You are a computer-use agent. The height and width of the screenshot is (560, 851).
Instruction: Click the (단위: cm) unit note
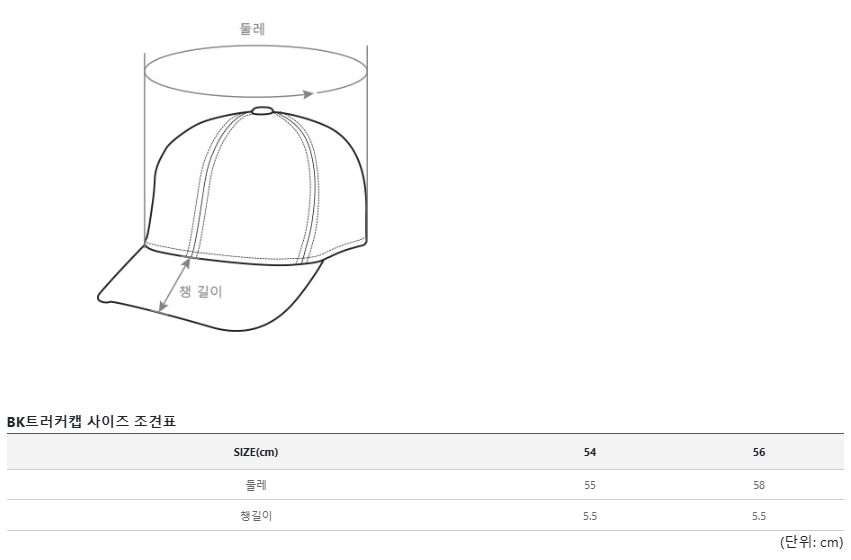click(x=811, y=542)
